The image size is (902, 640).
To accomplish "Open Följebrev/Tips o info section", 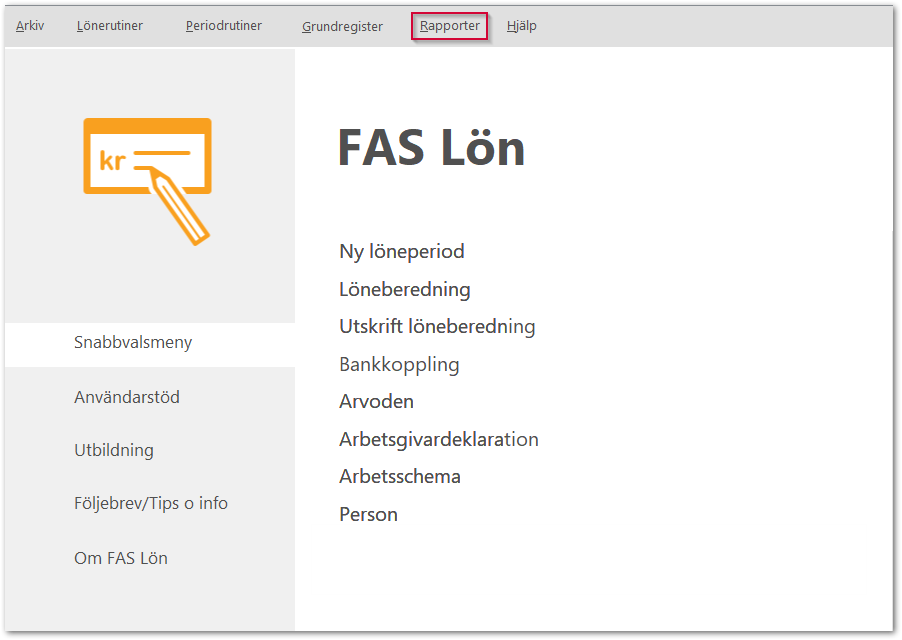I will click(x=151, y=504).
